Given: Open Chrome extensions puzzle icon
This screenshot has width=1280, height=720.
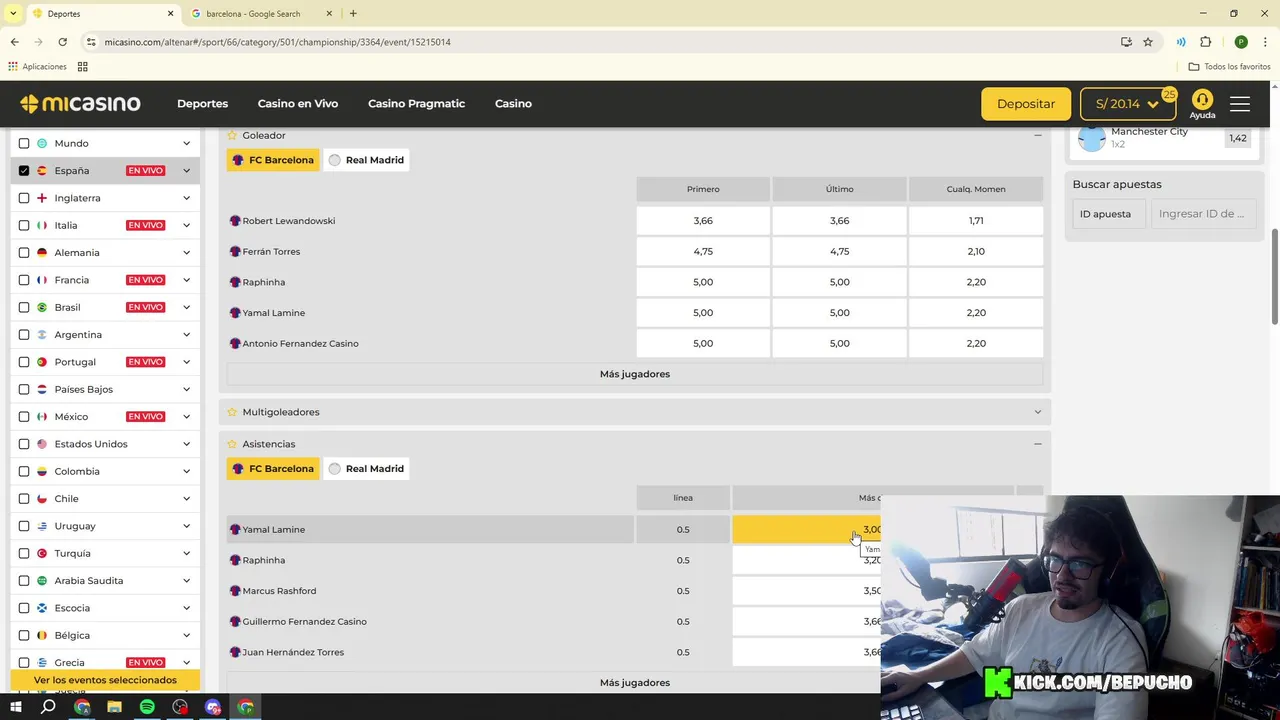Looking at the screenshot, I should coord(1205,42).
